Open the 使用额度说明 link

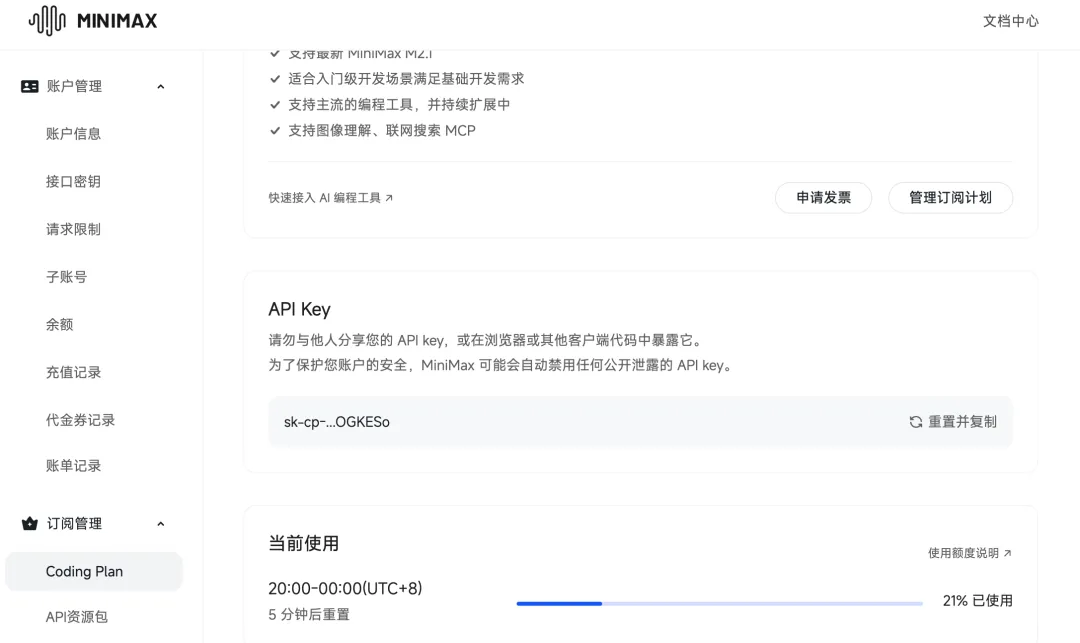[x=970, y=553]
